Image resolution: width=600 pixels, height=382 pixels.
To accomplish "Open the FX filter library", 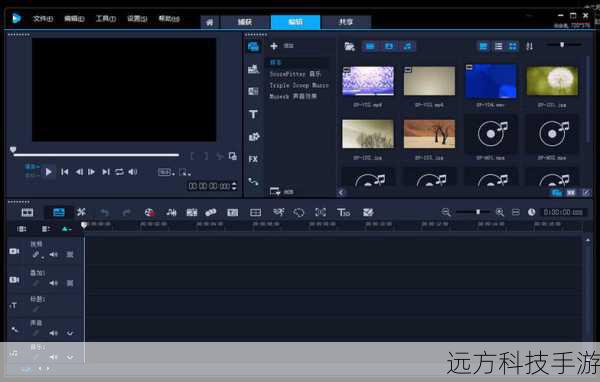I will pos(253,159).
